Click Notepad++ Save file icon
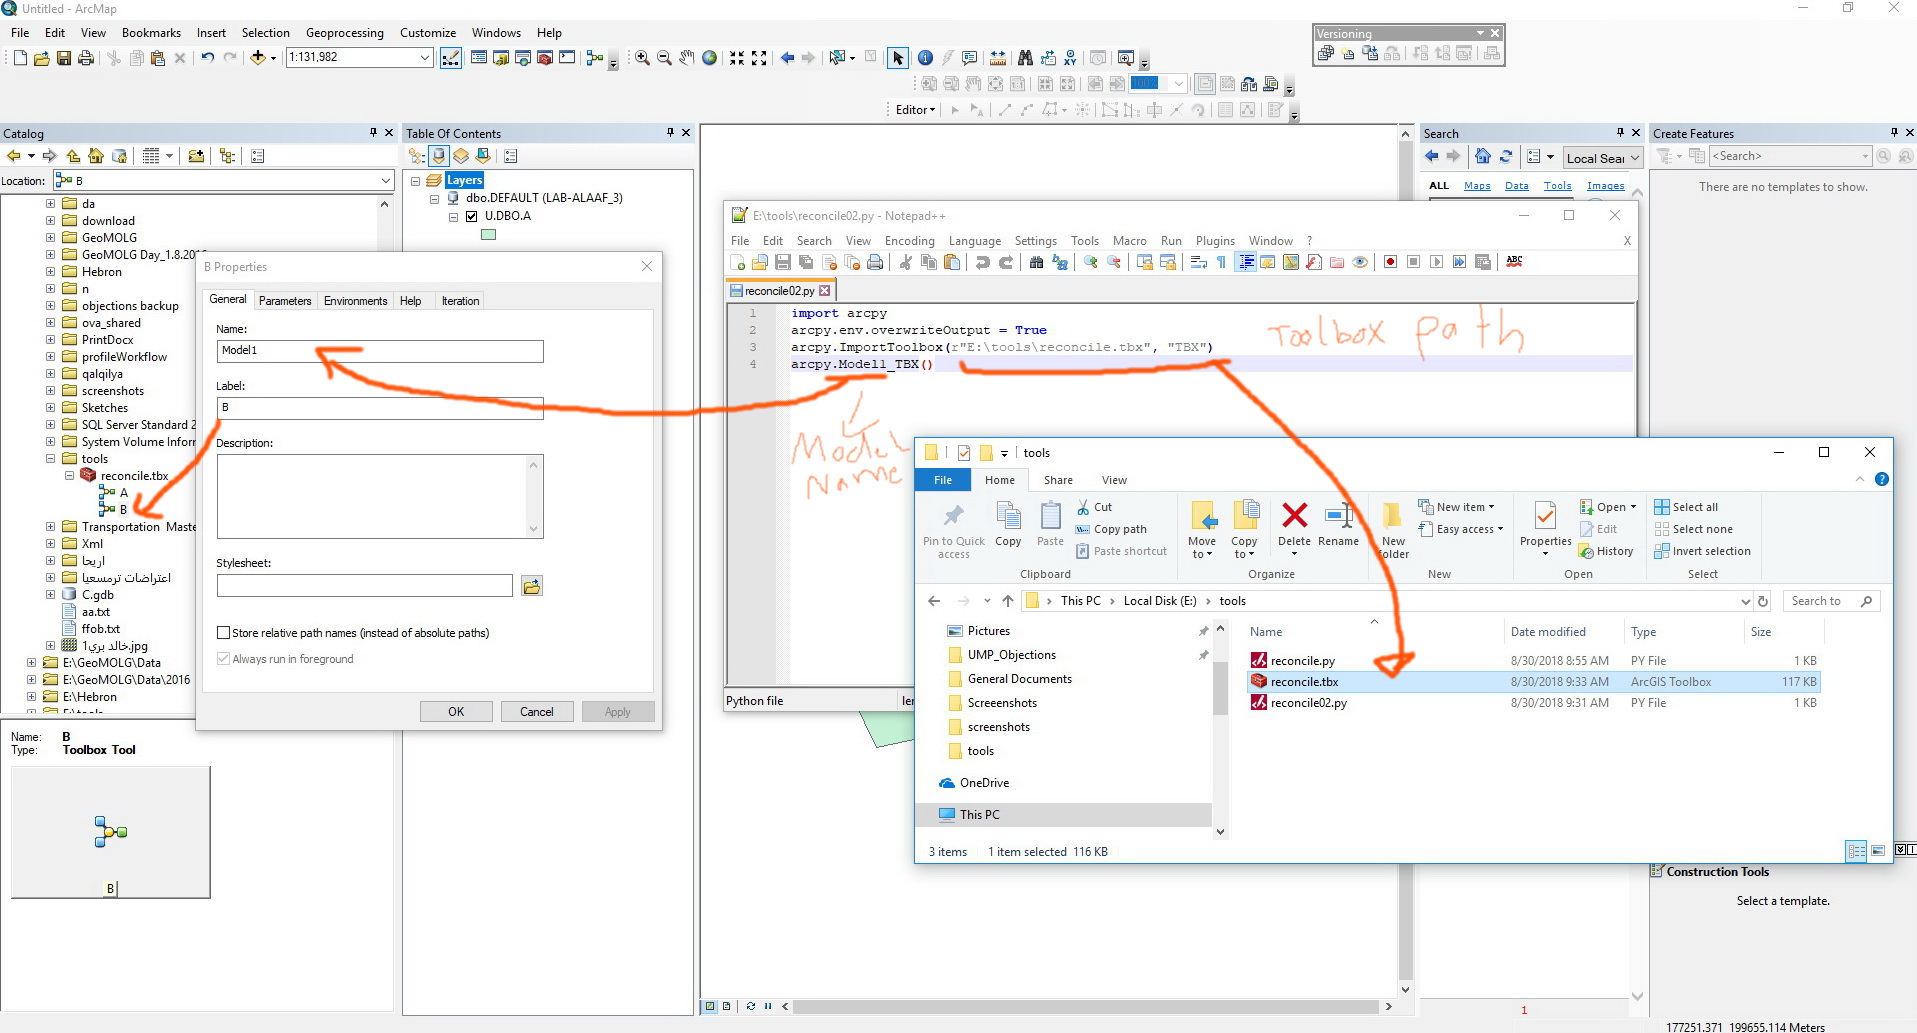1917x1033 pixels. (x=783, y=262)
